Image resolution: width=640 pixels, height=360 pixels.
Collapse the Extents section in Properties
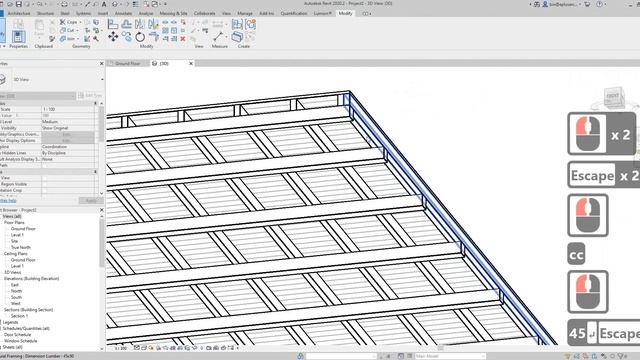96,172
